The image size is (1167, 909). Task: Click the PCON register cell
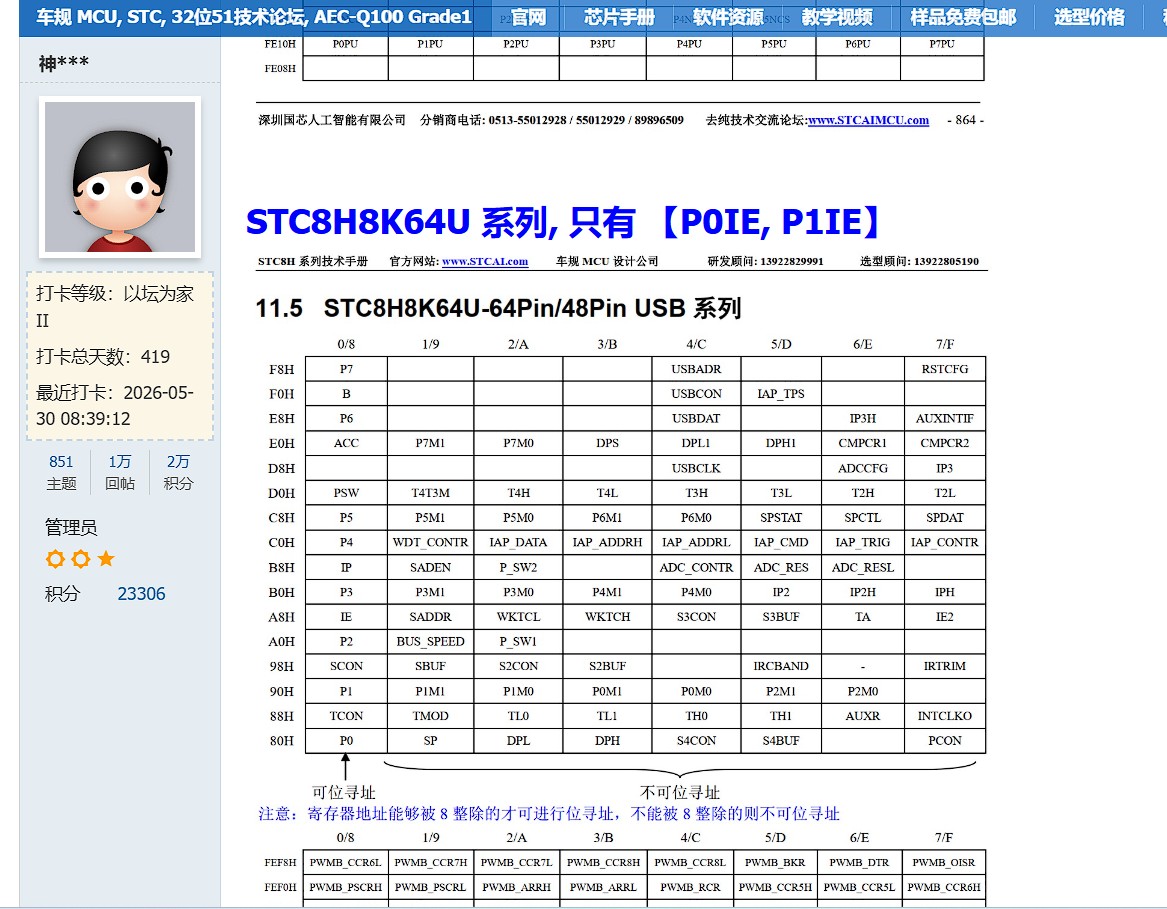click(944, 741)
